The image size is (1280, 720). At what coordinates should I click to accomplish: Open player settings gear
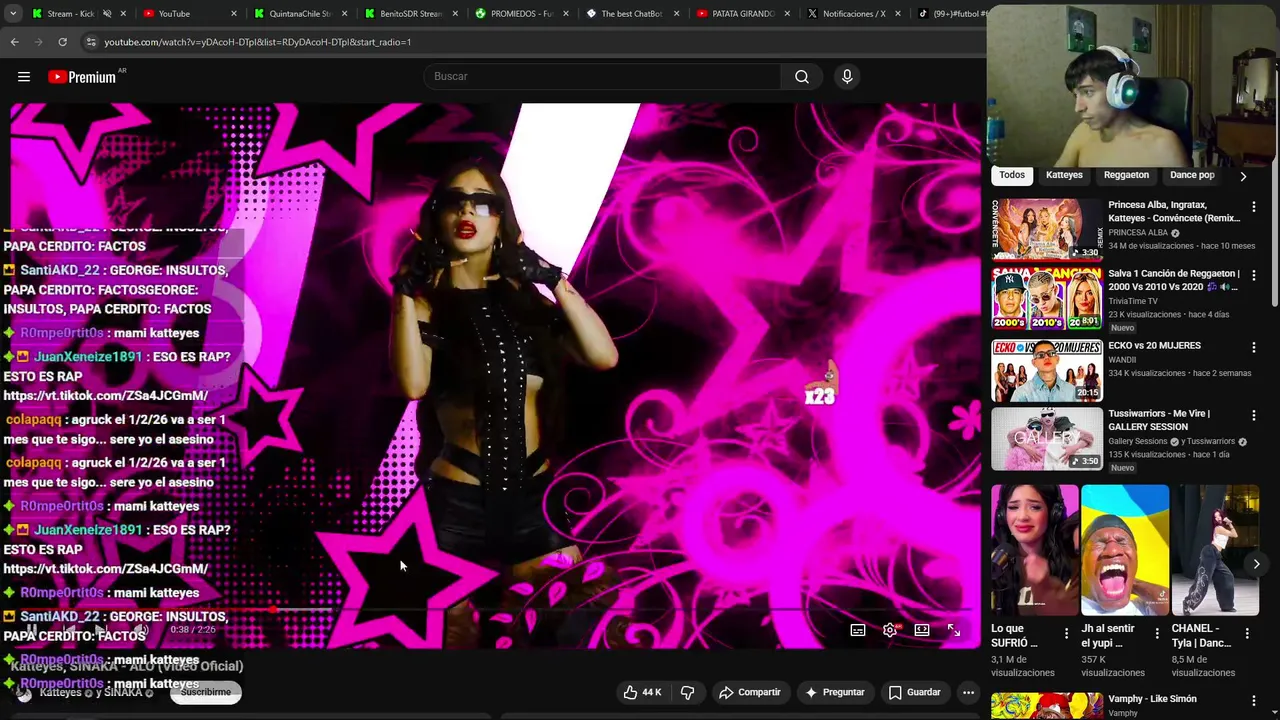click(890, 630)
